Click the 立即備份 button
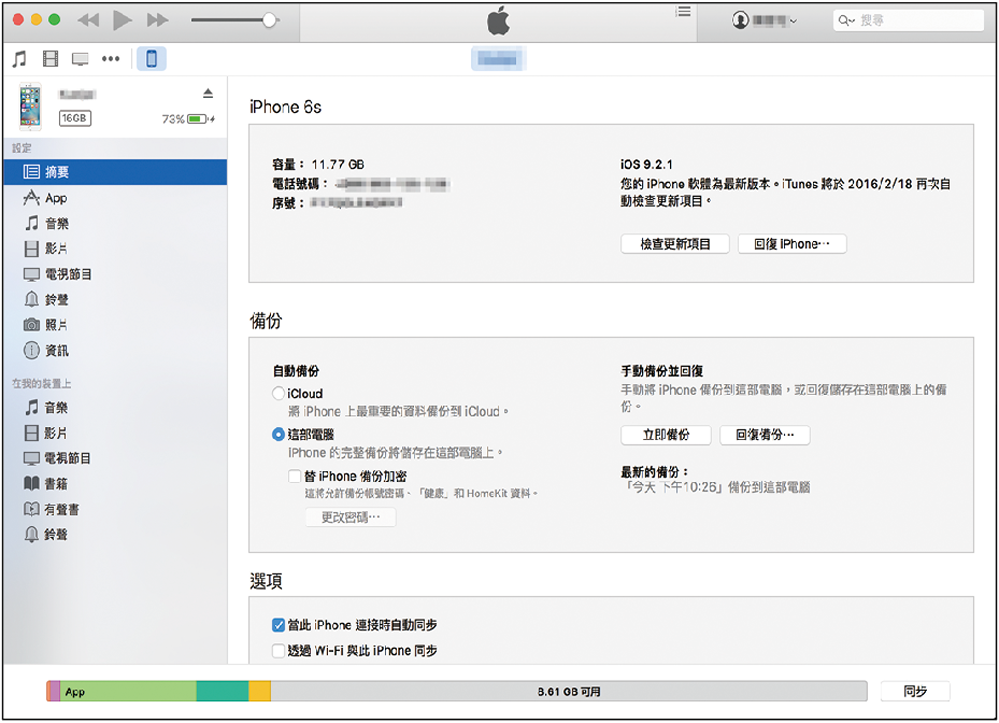Image resolution: width=999 pixels, height=723 pixels. click(x=666, y=435)
